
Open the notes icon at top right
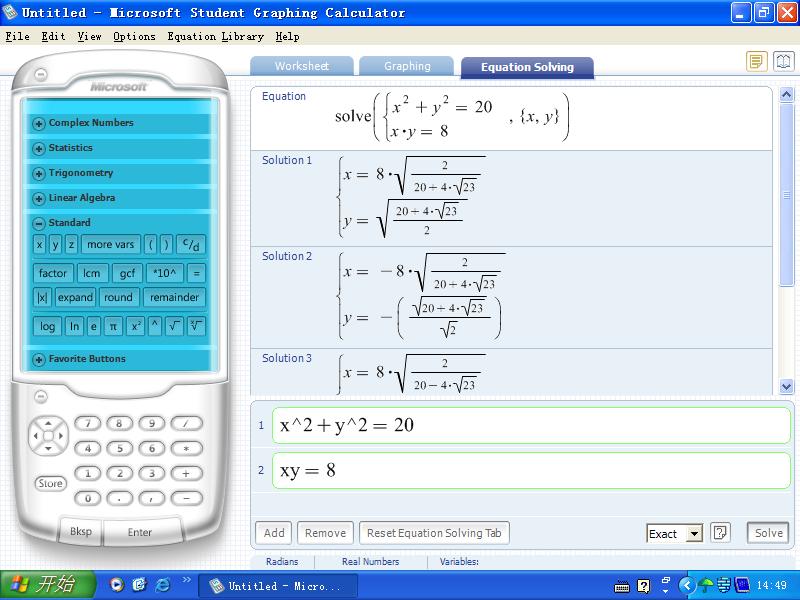[x=757, y=62]
